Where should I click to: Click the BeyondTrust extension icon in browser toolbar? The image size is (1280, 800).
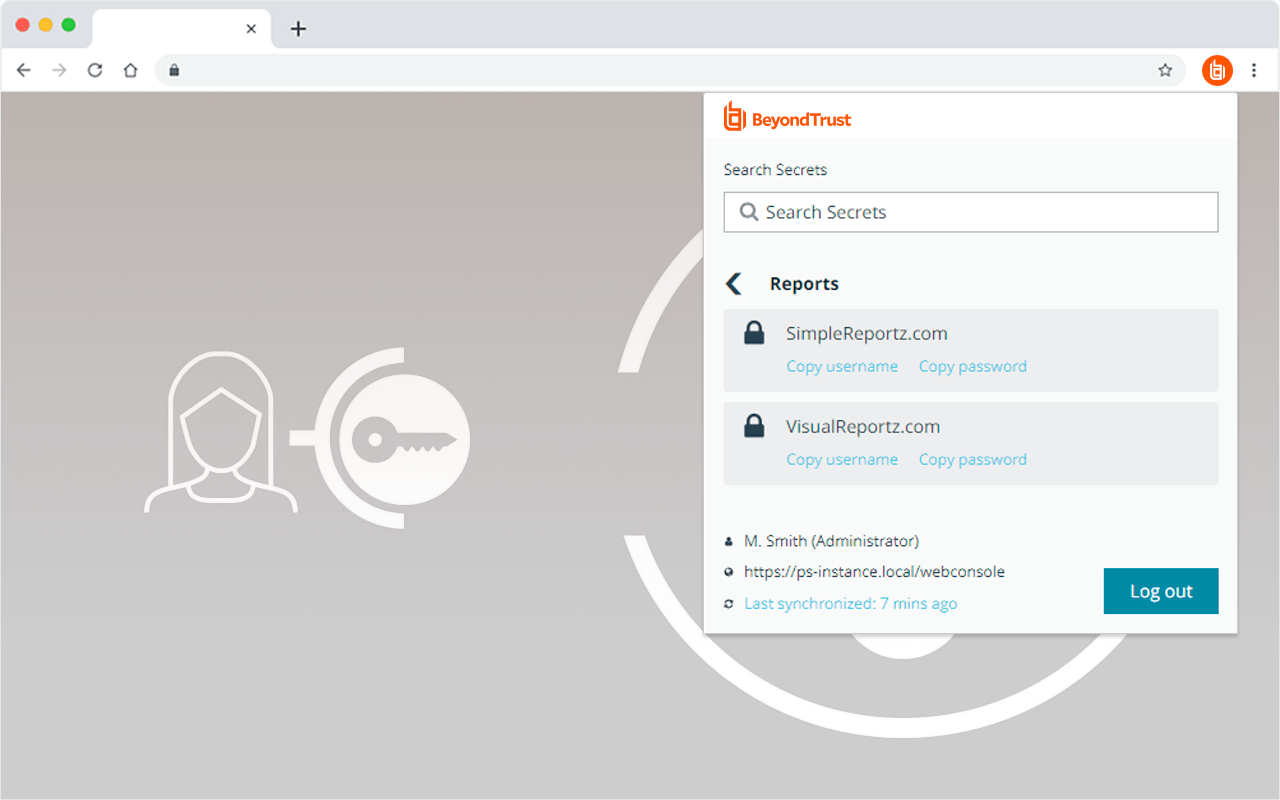click(1217, 70)
